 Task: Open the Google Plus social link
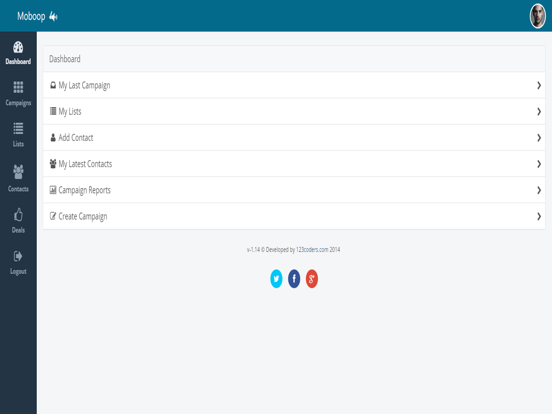(312, 279)
